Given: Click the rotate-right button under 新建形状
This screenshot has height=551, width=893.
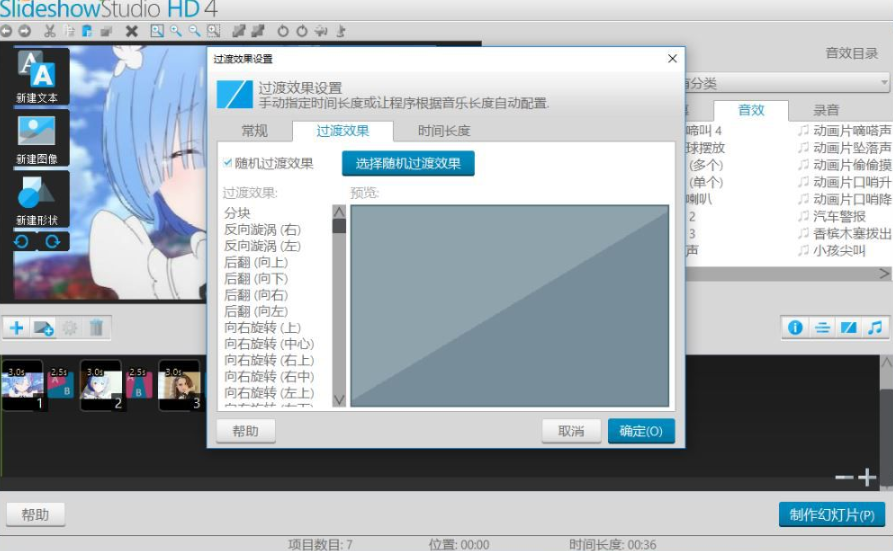Looking at the screenshot, I should click(x=53, y=242).
